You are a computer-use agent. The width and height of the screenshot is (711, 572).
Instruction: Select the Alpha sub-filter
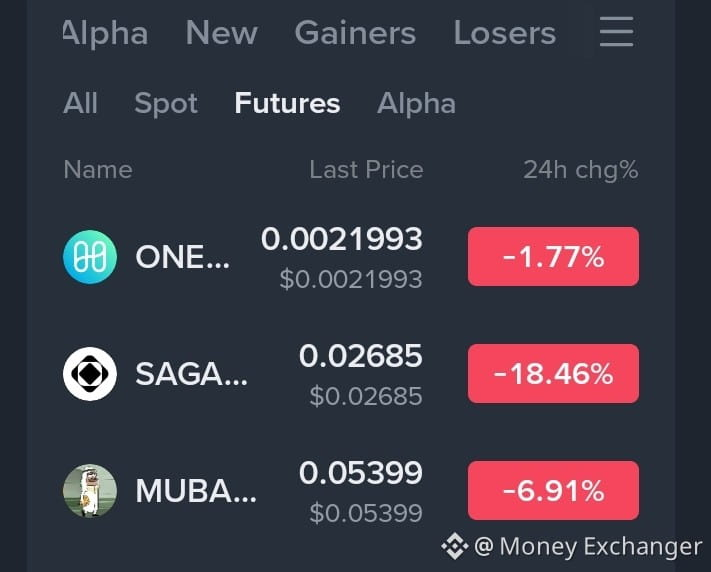coord(416,104)
